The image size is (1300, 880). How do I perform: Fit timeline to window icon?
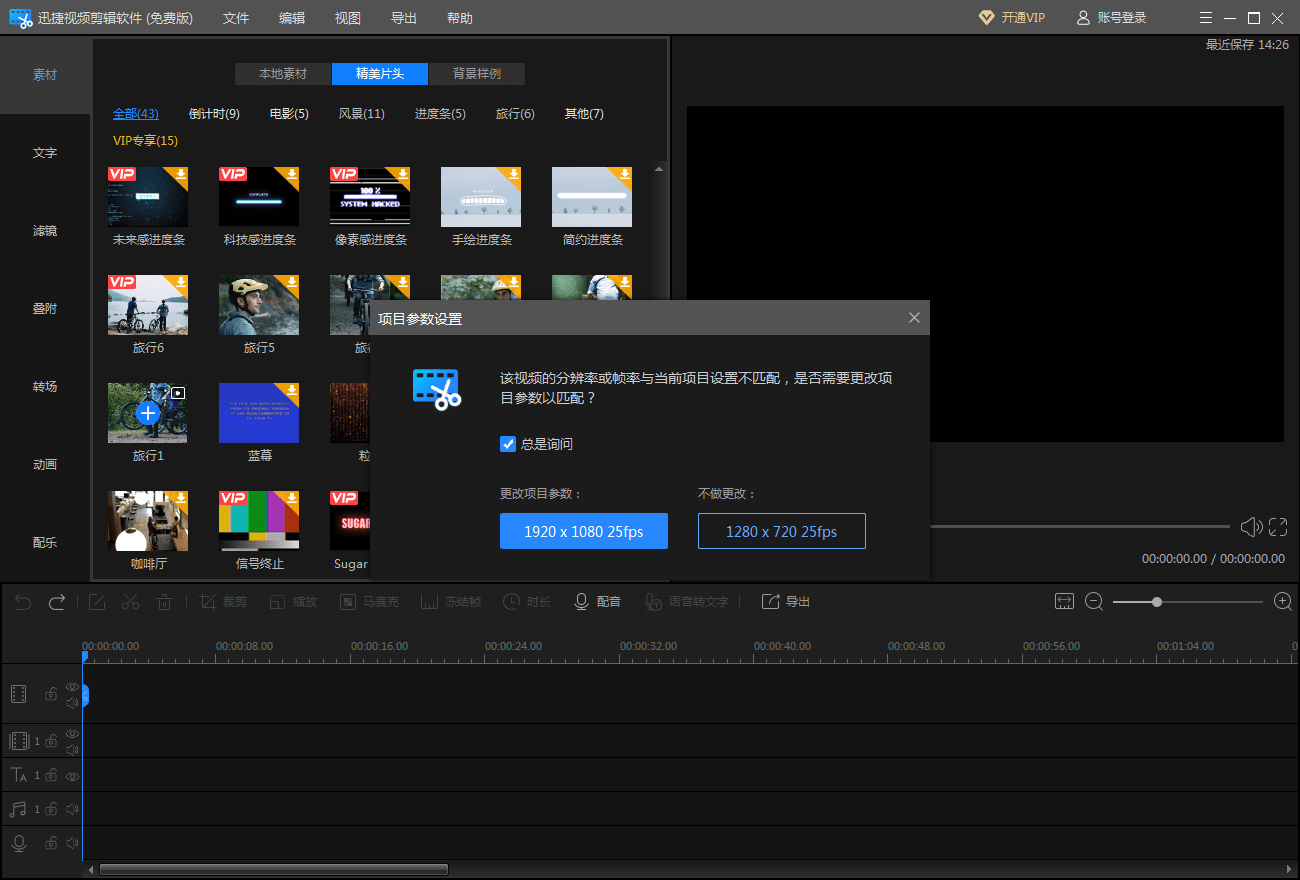point(1064,601)
